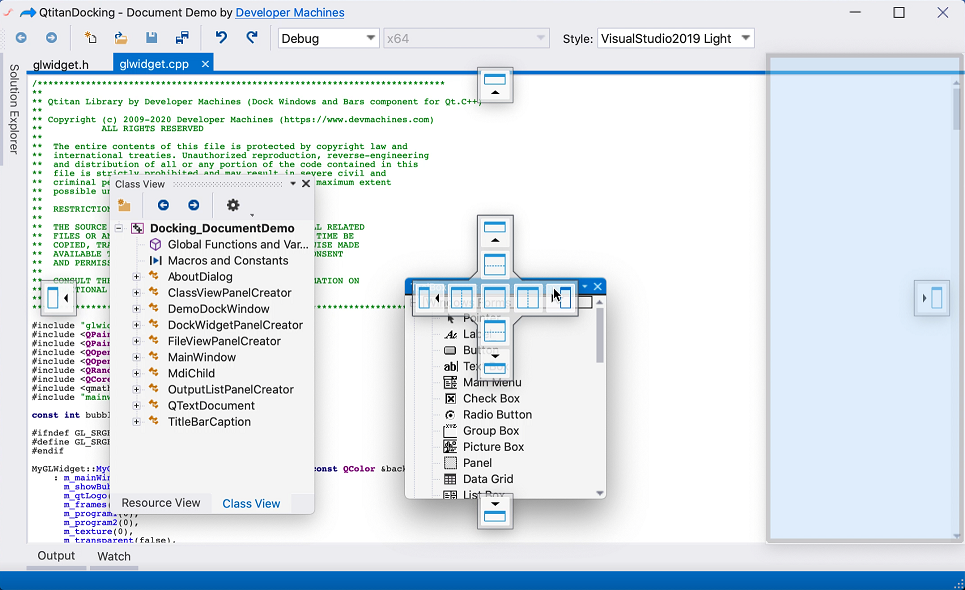Click the folder icon in Class View toolbar
Viewport: 965px width, 590px height.
124,205
